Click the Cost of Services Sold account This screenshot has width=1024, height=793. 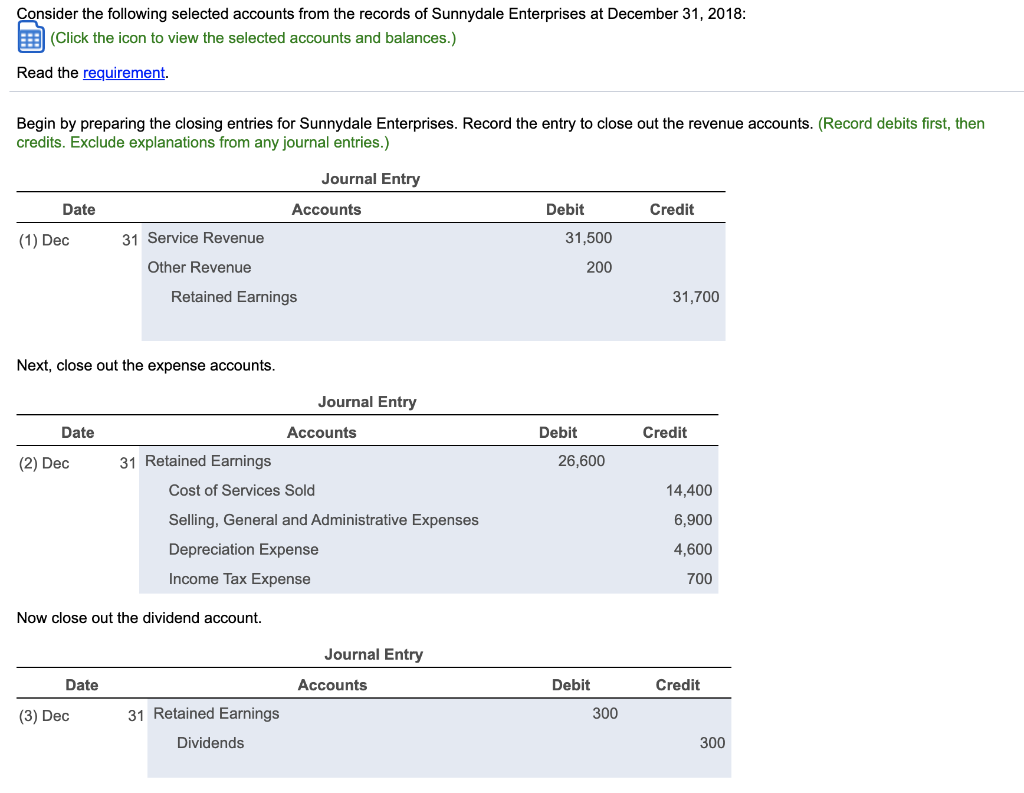pos(242,490)
